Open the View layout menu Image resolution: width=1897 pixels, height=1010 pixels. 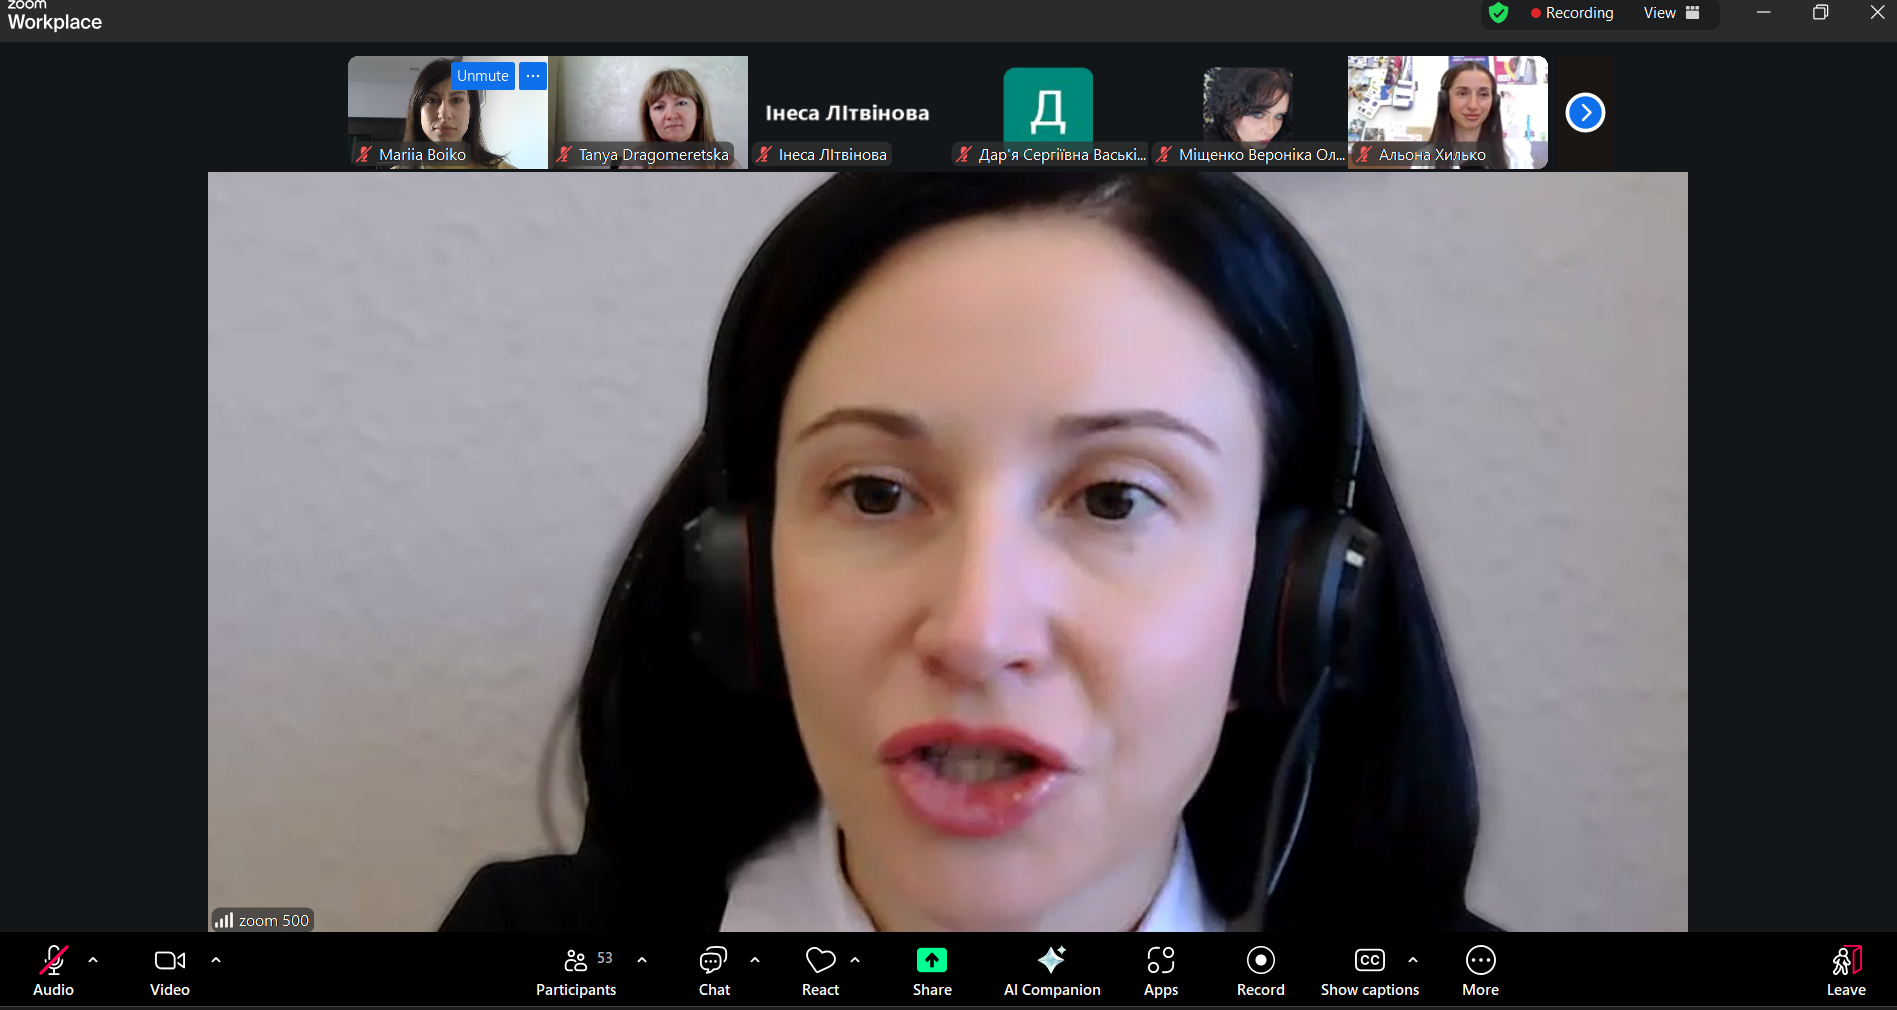click(1671, 13)
